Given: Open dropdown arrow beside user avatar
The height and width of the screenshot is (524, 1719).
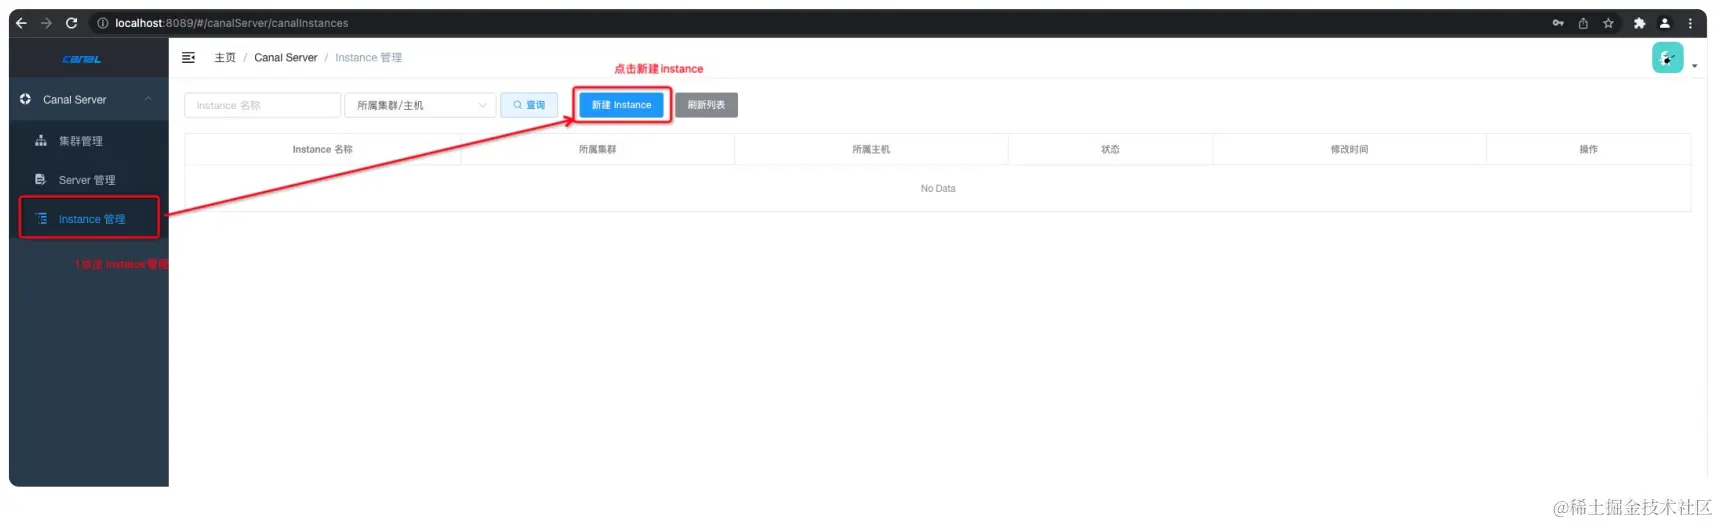Looking at the screenshot, I should pyautogui.click(x=1694, y=66).
